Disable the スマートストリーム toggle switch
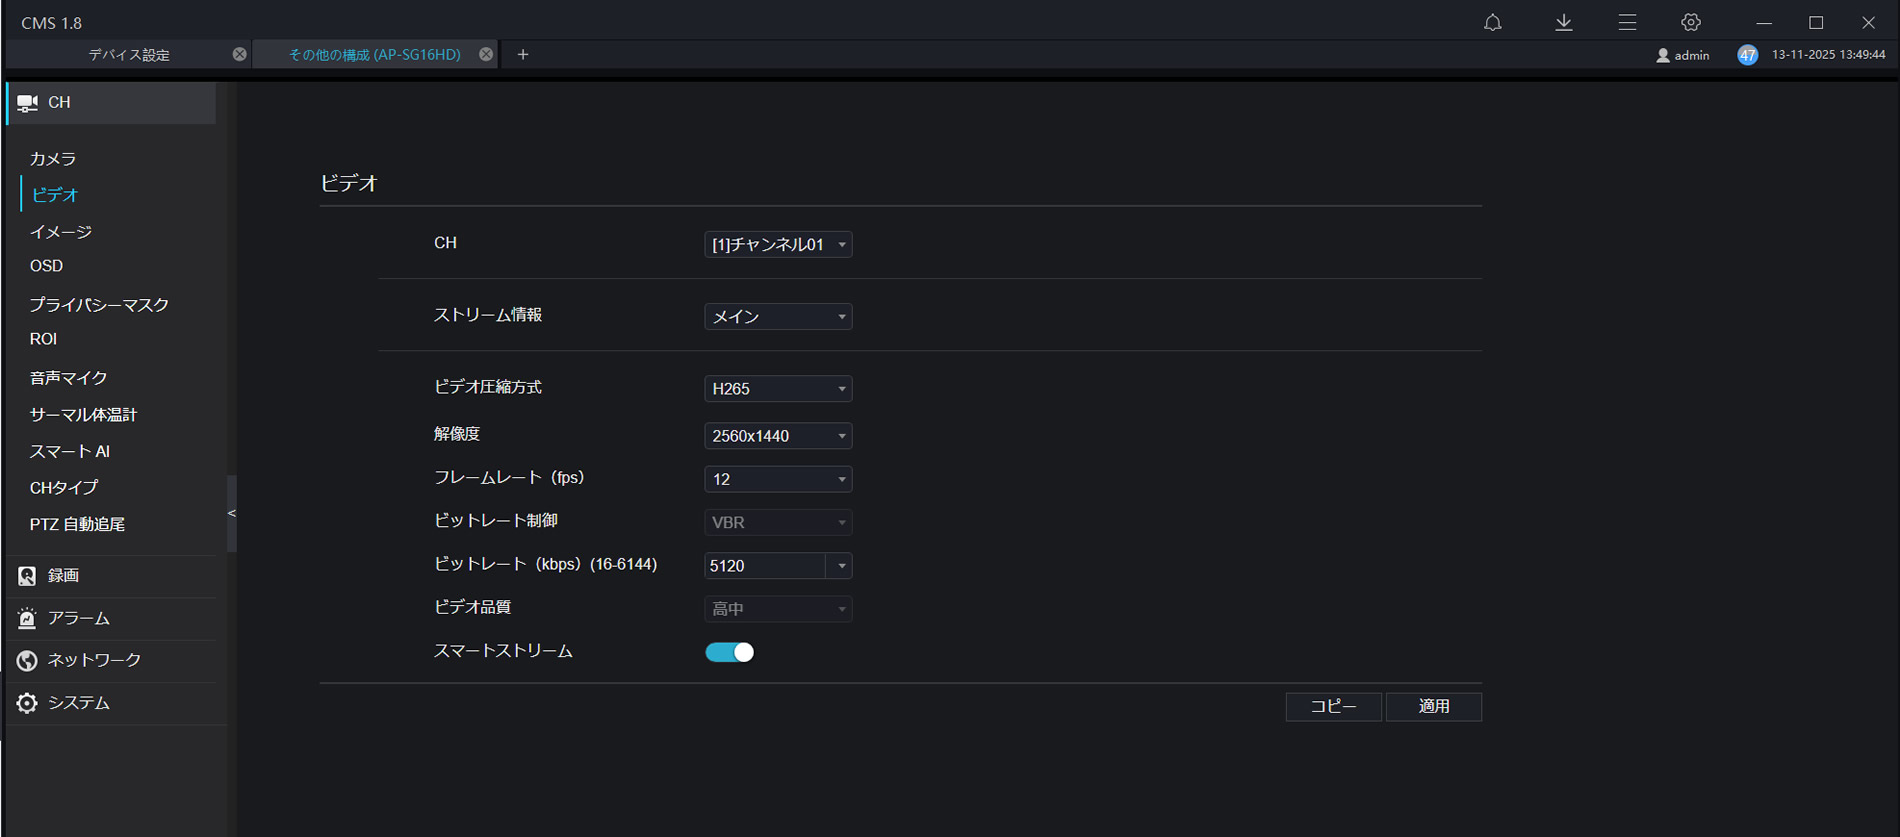 730,652
